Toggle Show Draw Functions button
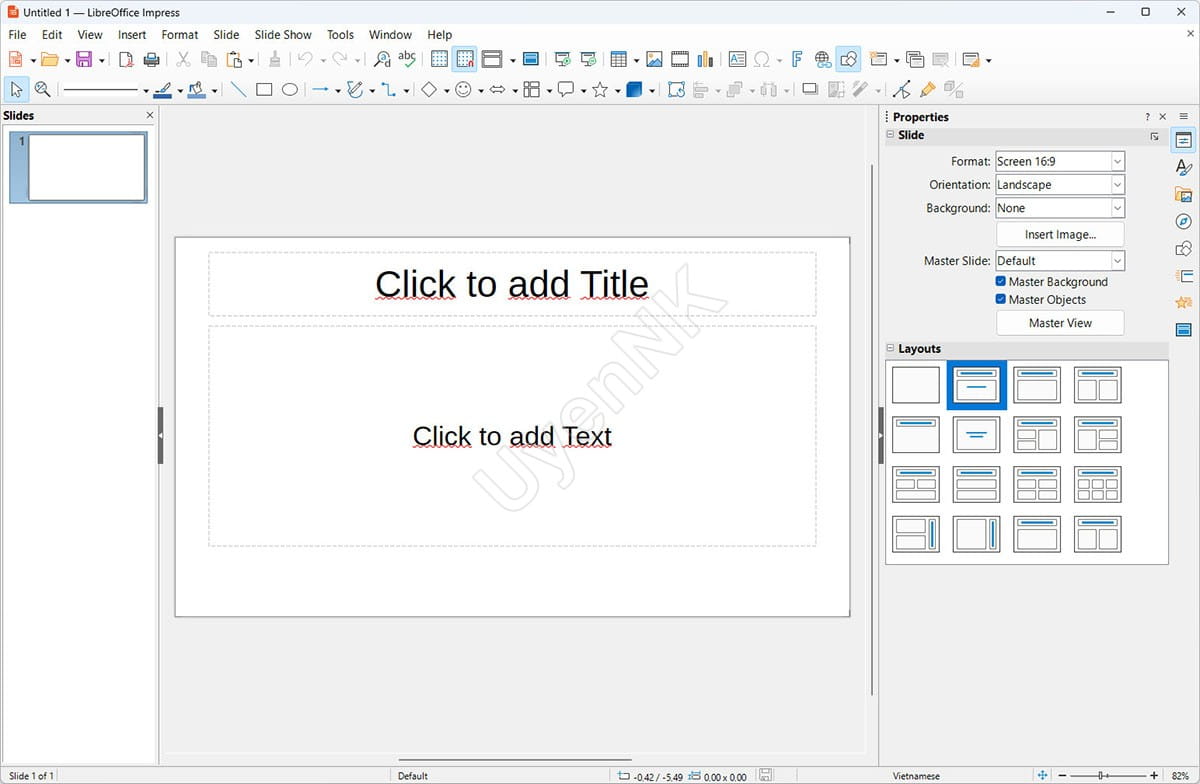The width and height of the screenshot is (1200, 784). pos(848,60)
